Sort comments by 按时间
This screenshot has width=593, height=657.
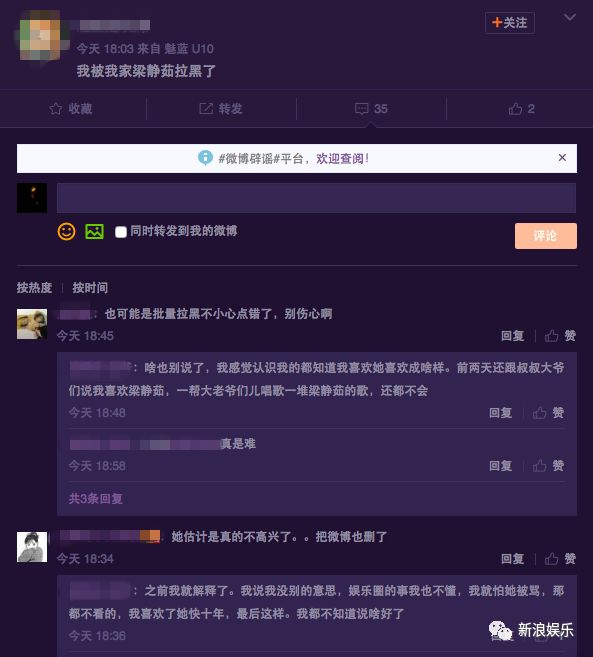(x=90, y=287)
